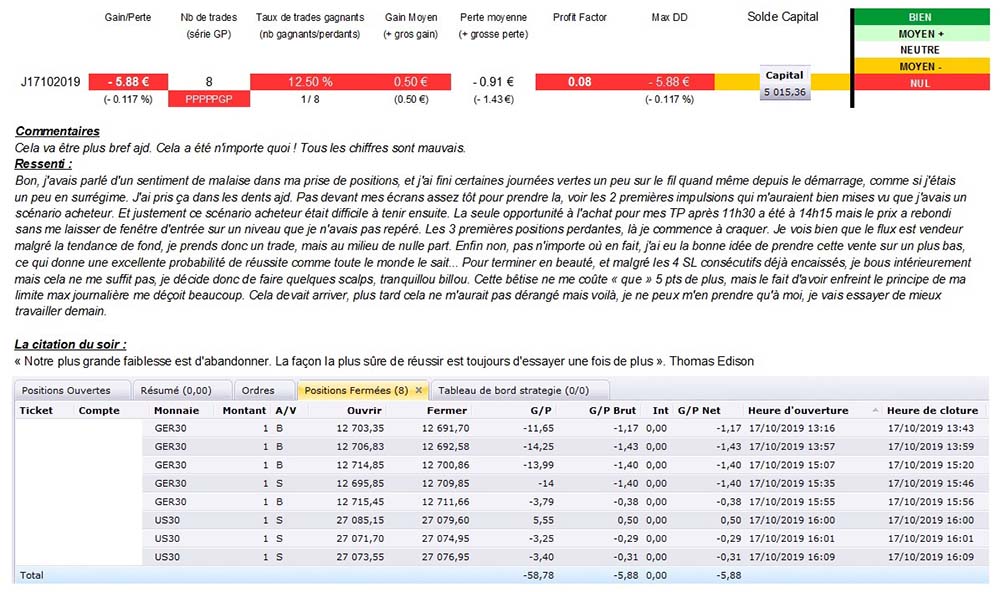1000x592 pixels.
Task: Click closing time 17/10/2019 13:43
Action: 930,428
